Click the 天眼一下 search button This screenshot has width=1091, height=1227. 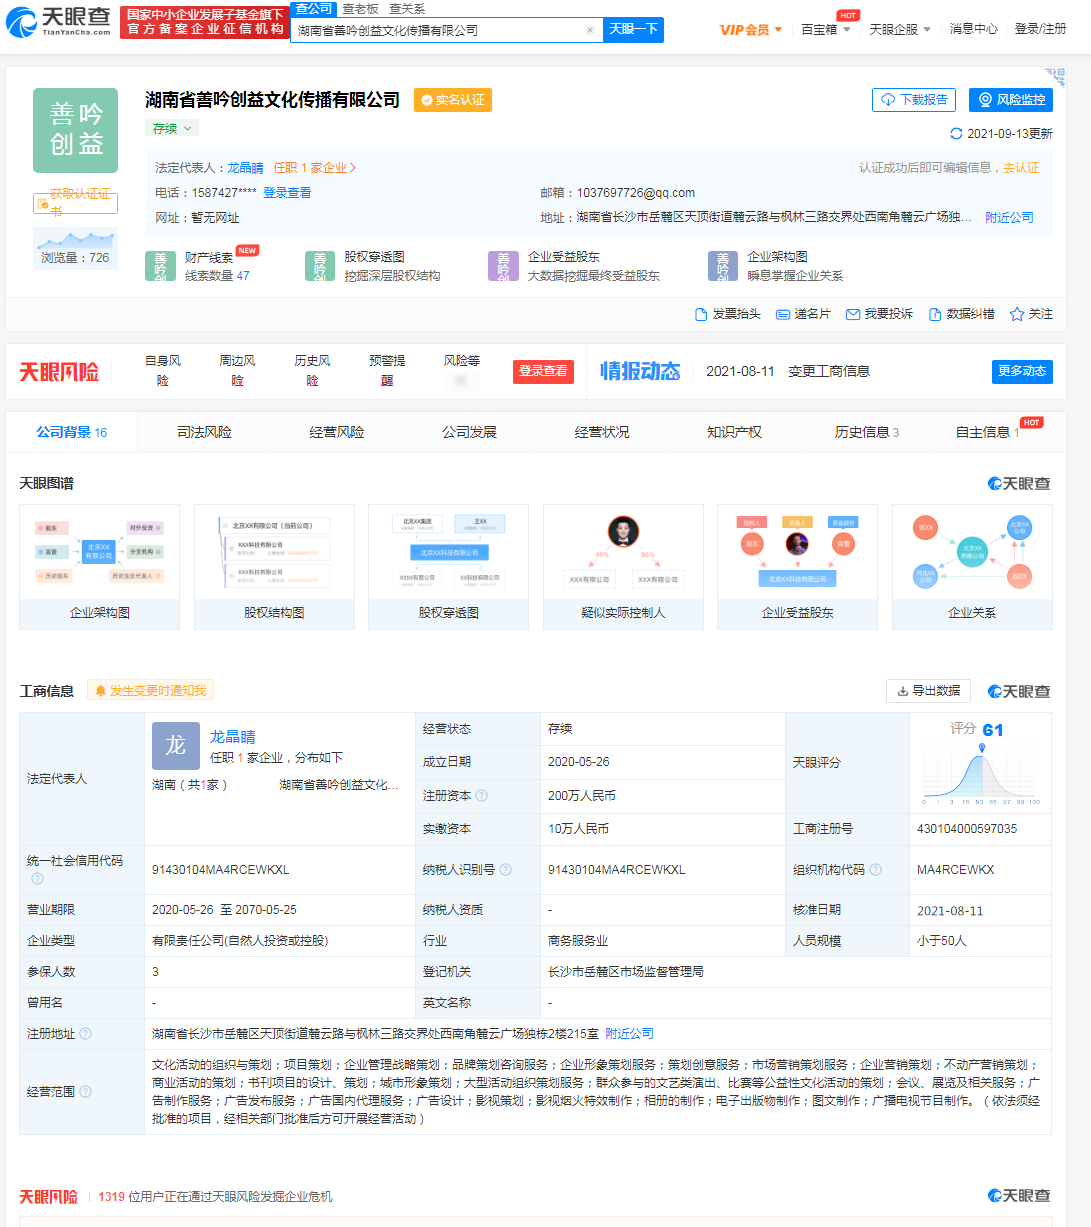[x=634, y=29]
